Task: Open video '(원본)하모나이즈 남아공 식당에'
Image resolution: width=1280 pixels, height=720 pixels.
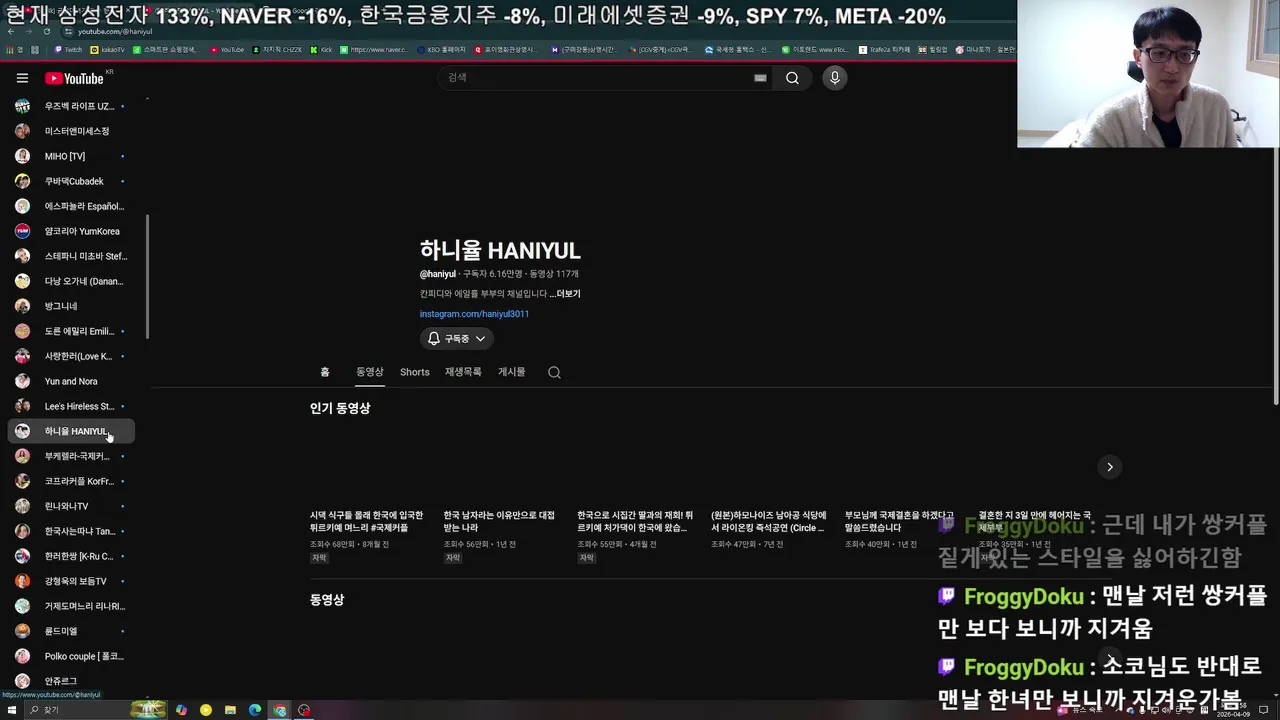Action: 768,521
